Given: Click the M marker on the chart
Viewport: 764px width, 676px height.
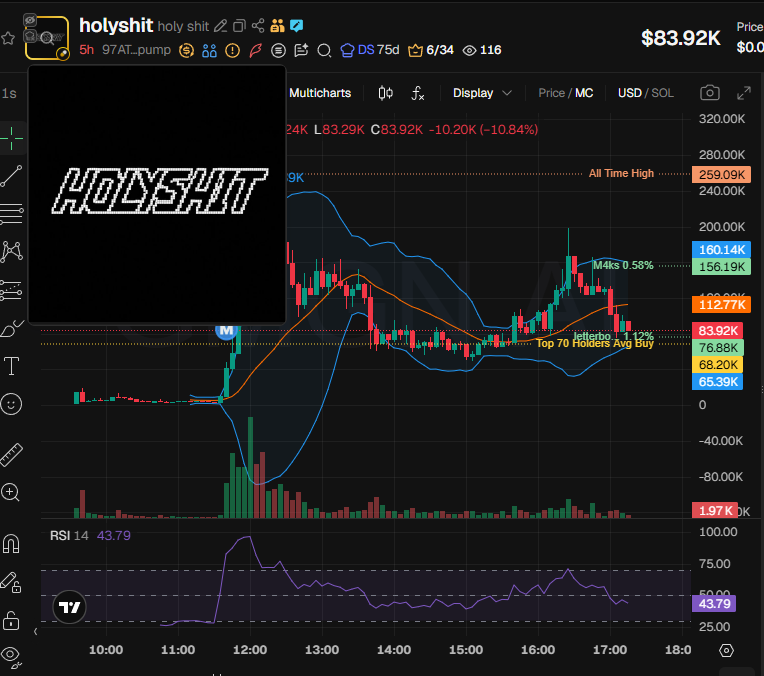Looking at the screenshot, I should coord(227,330).
